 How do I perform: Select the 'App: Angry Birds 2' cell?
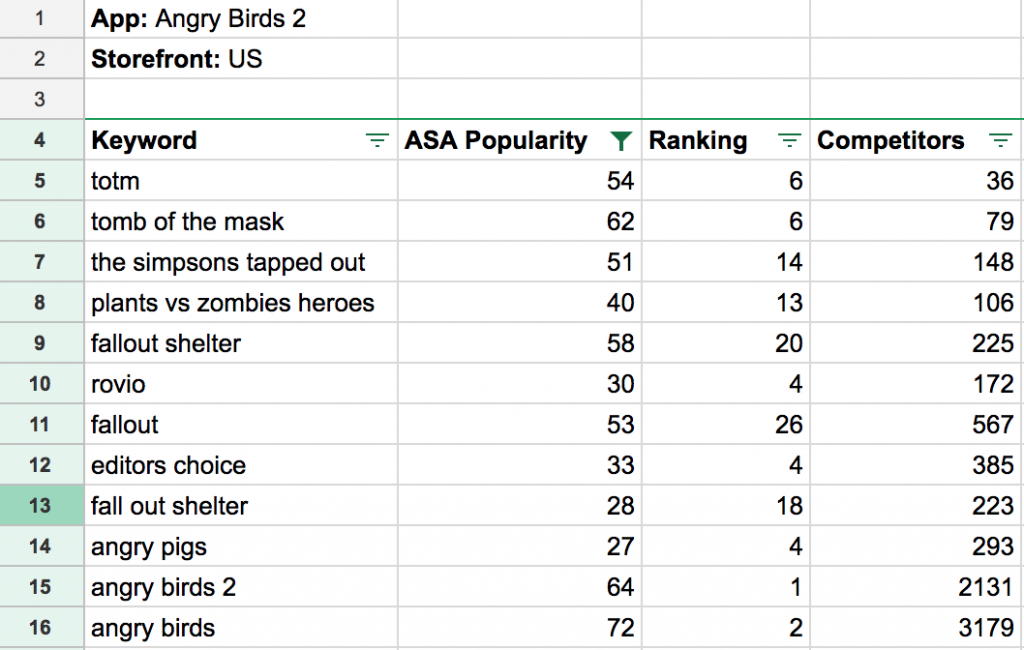[x=241, y=18]
